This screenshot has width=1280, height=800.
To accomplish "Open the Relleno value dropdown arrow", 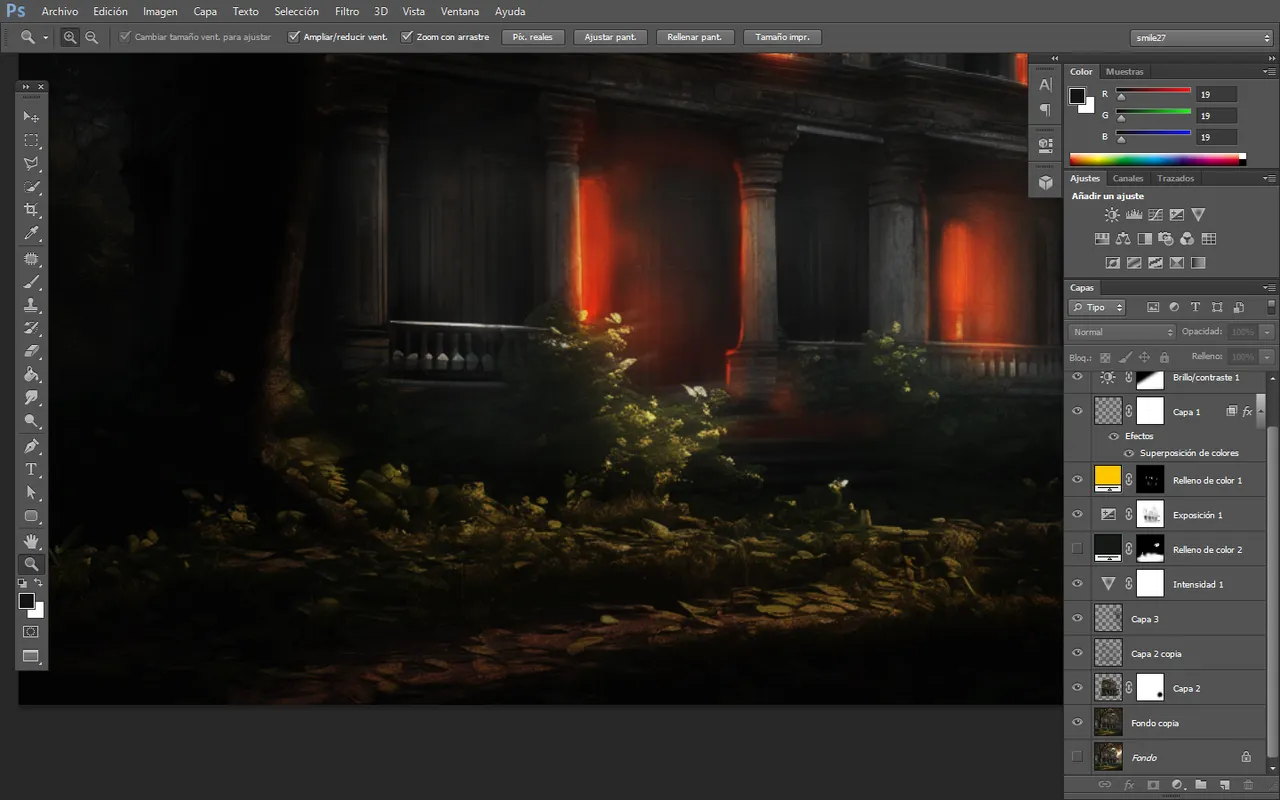I will coord(1267,356).
